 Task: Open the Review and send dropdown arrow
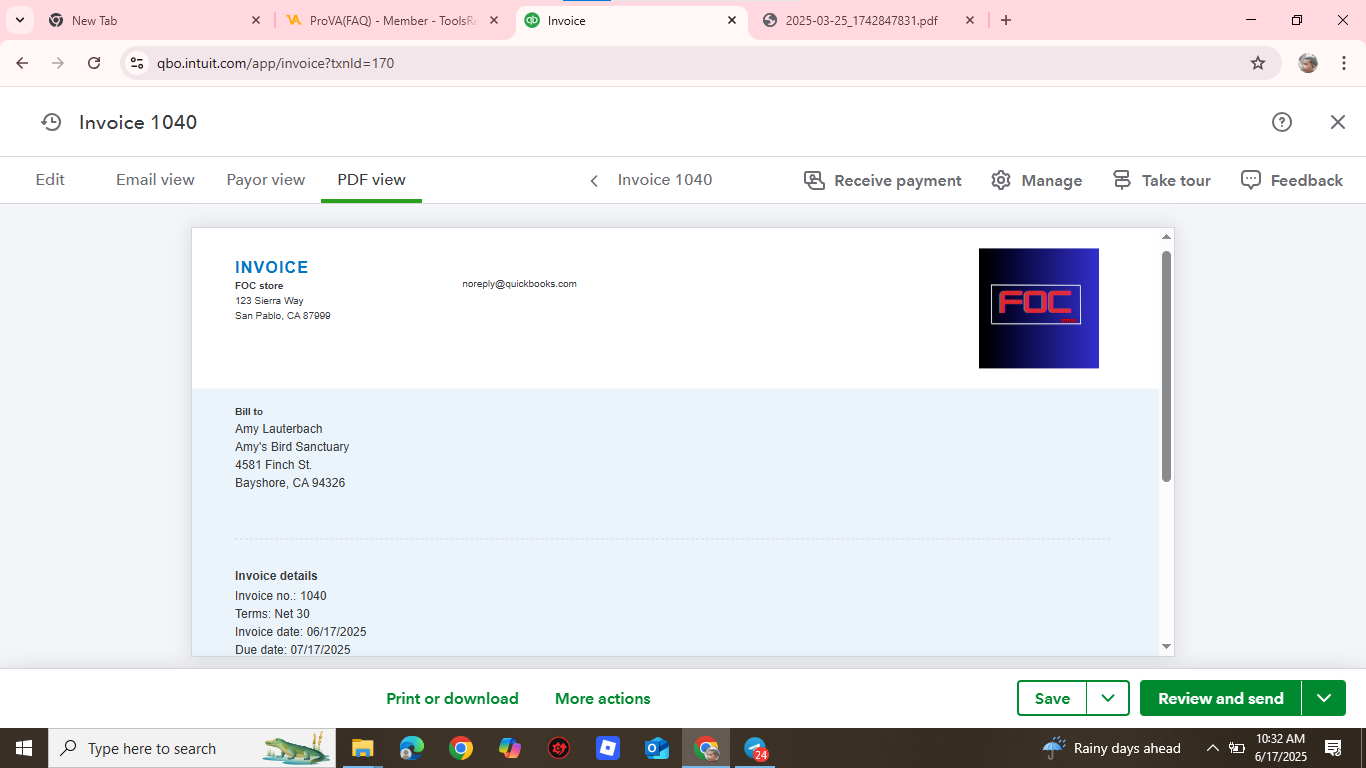click(1324, 698)
